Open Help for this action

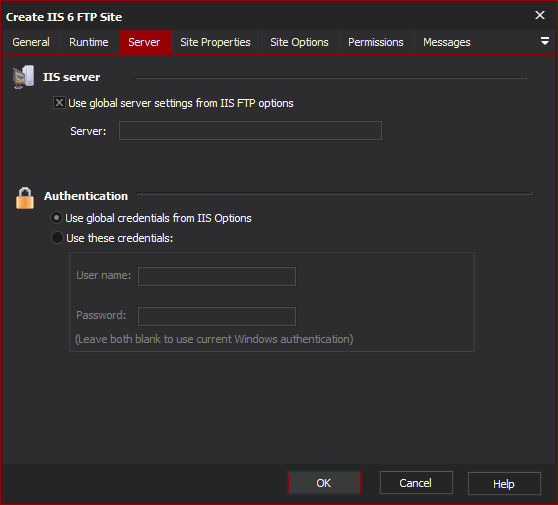click(504, 483)
